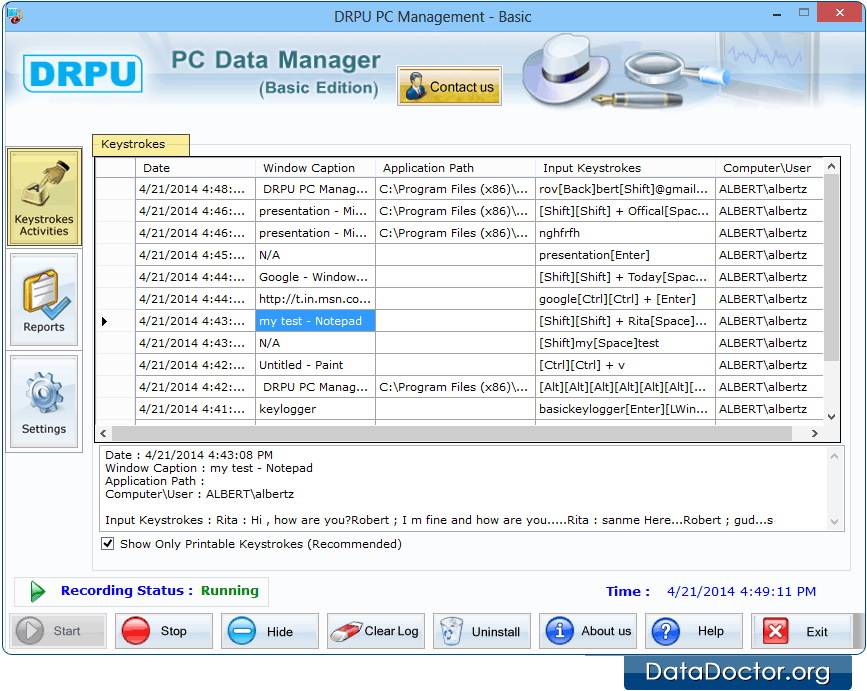The height and width of the screenshot is (691, 867).
Task: Select the 'http://t.in.msn.co...' caption cell
Action: (x=315, y=299)
